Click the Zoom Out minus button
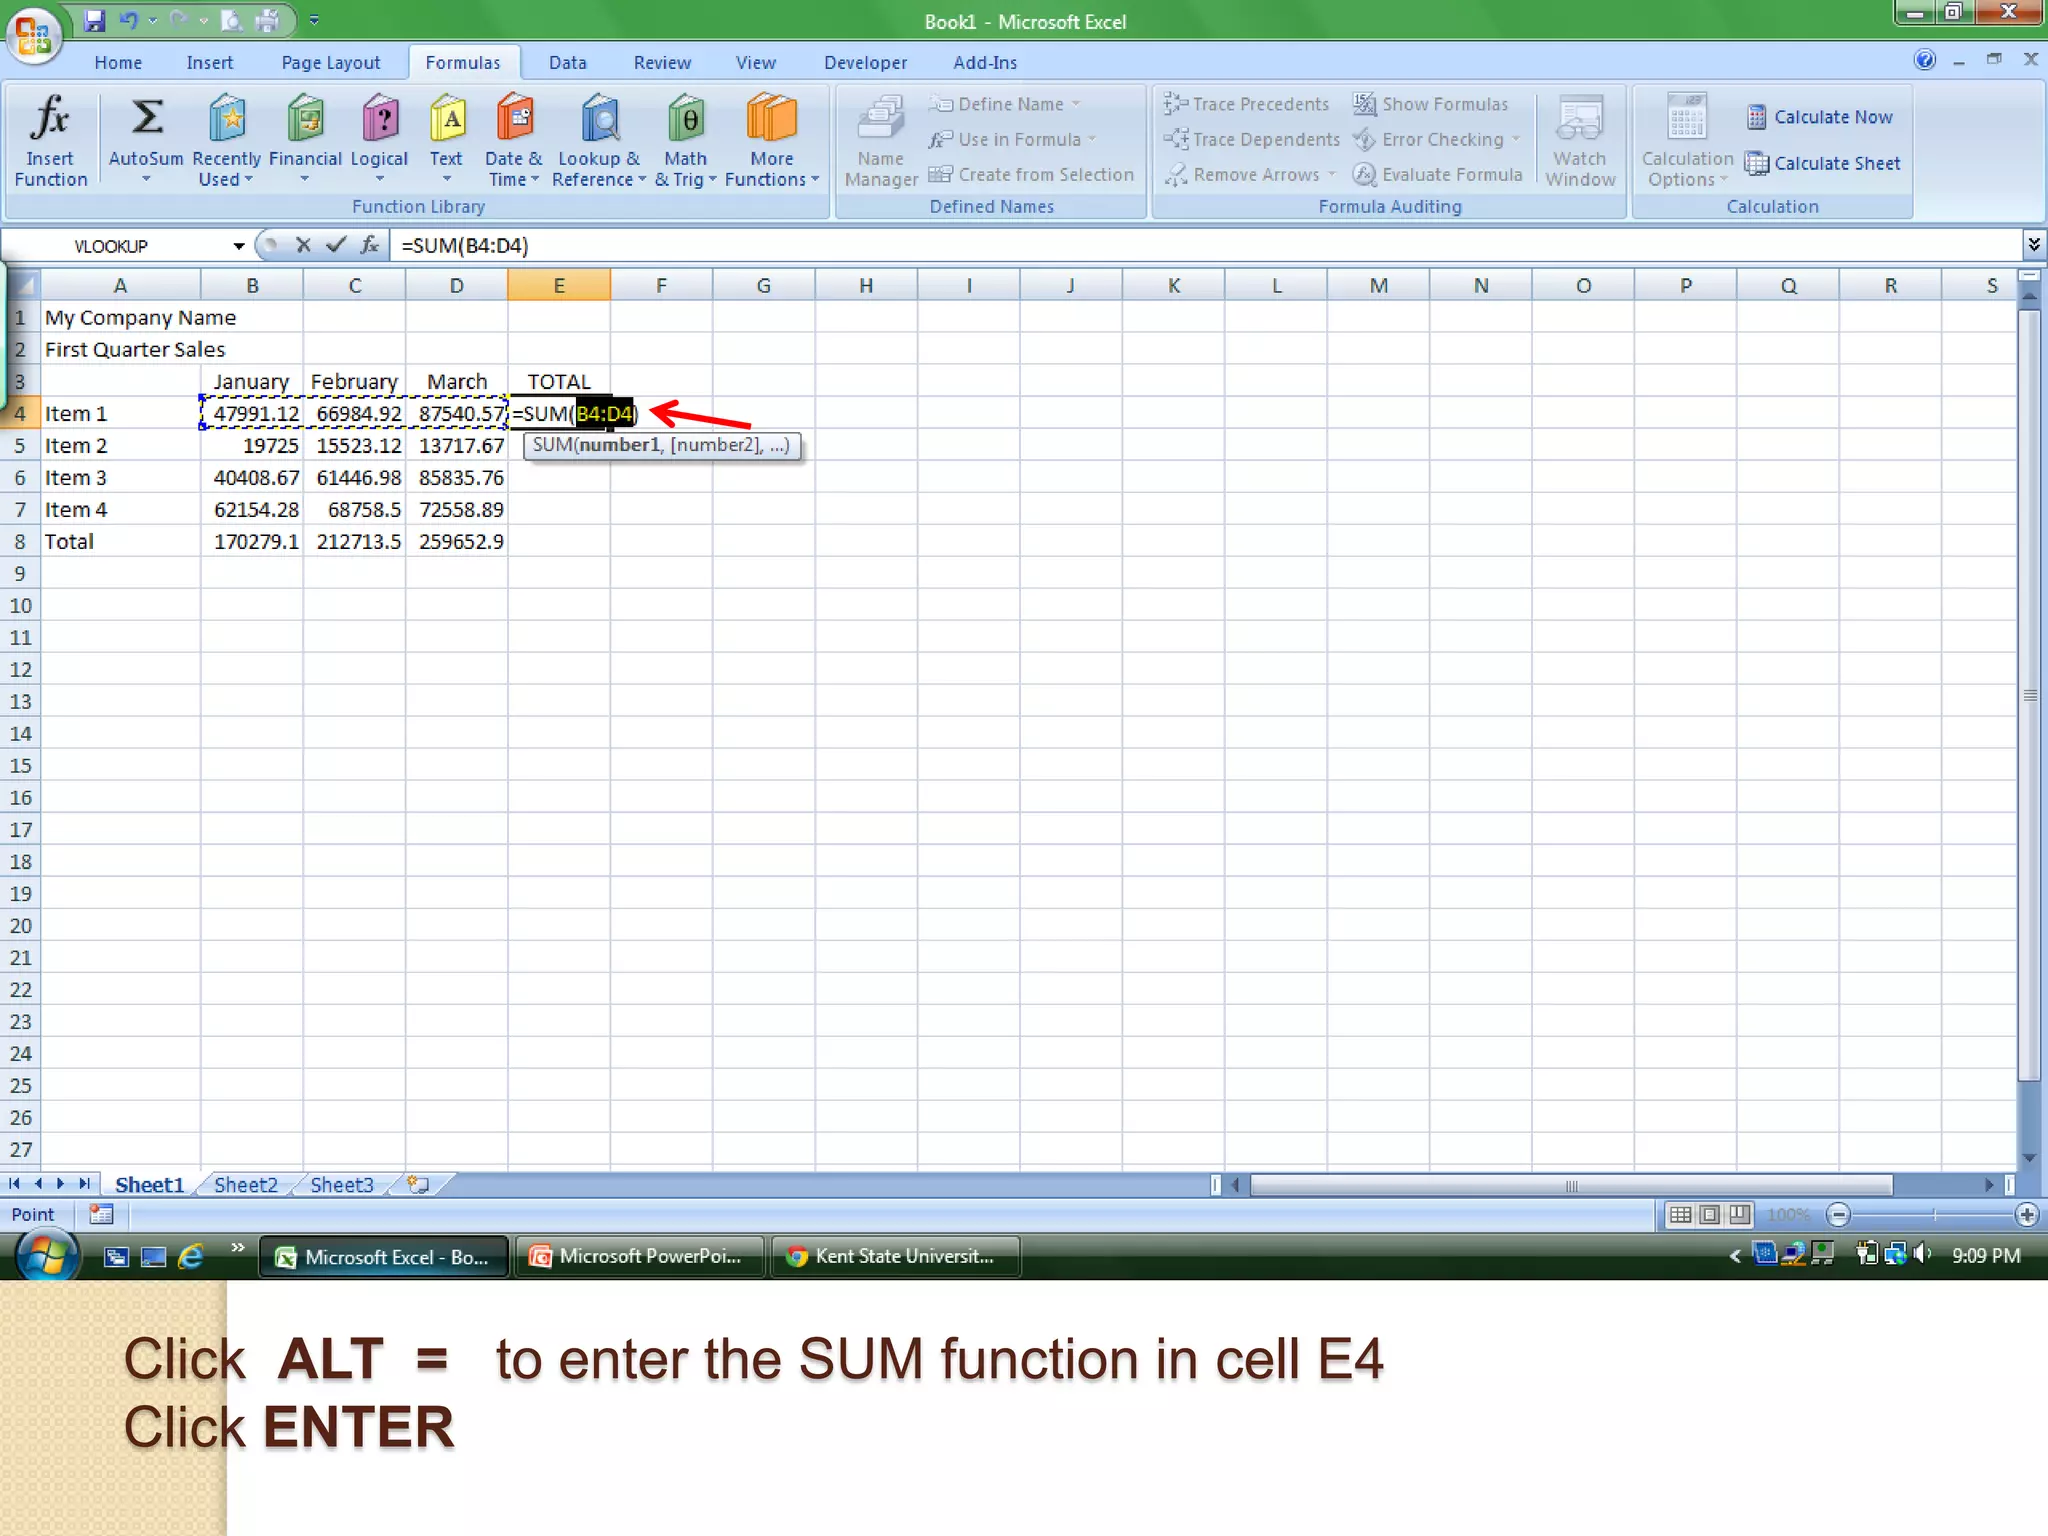 click(x=1838, y=1215)
